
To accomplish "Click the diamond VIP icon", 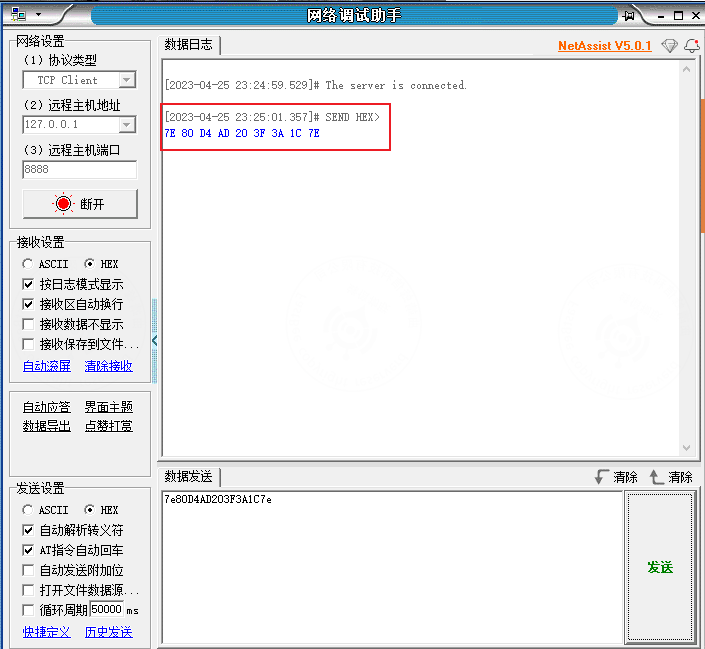I will [669, 45].
